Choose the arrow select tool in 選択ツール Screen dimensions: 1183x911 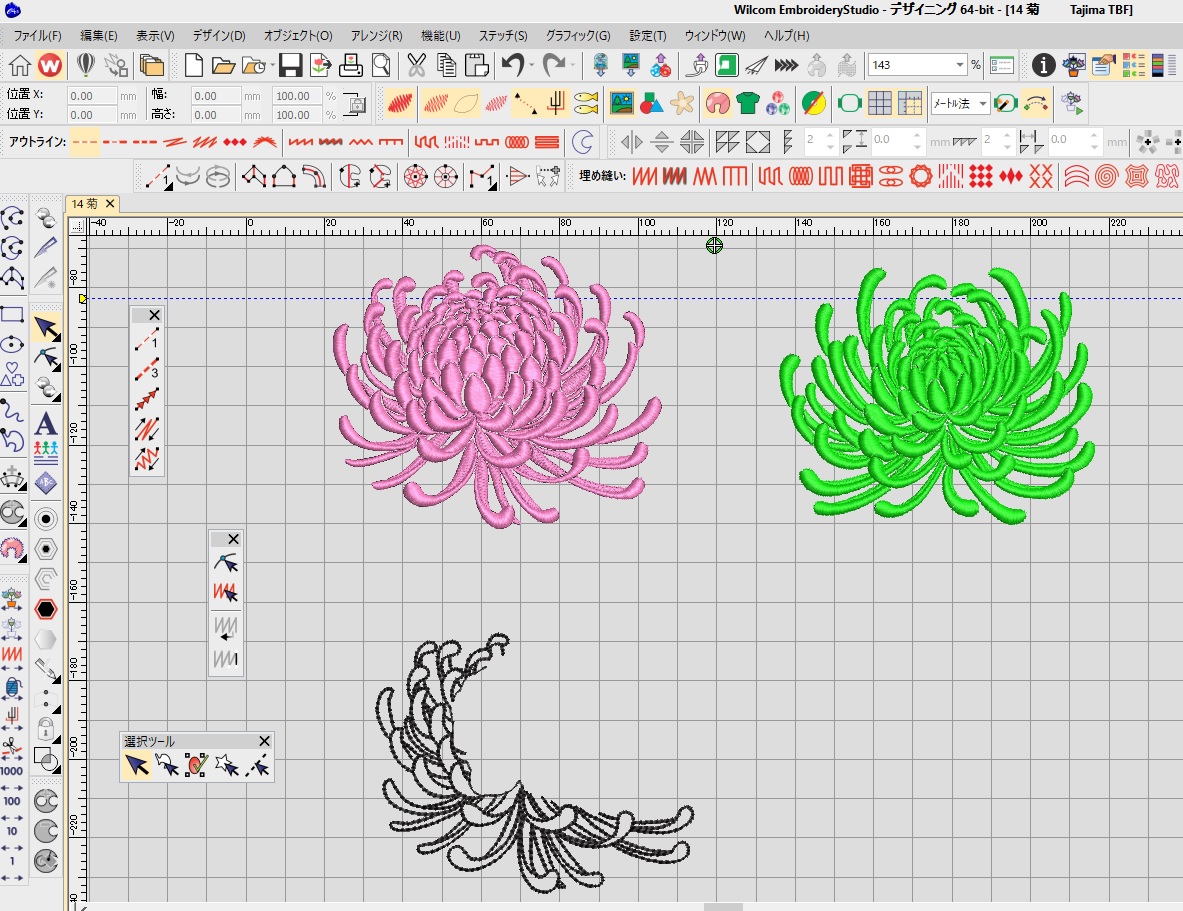pos(137,765)
